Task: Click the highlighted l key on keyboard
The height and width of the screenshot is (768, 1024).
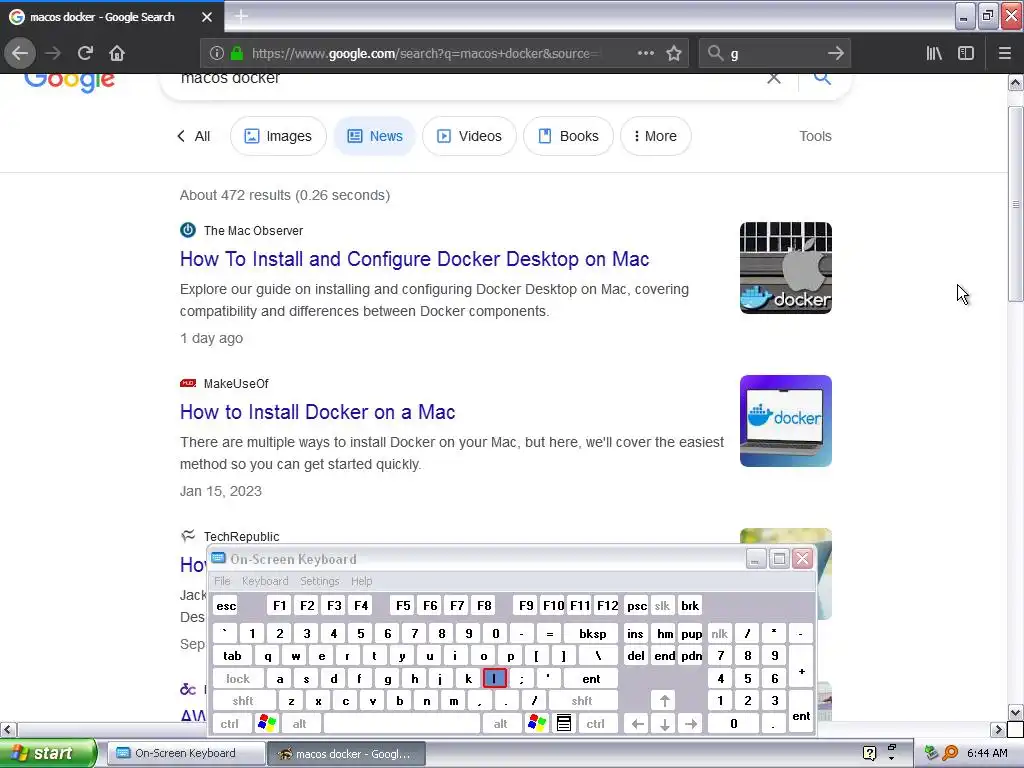Action: 494,679
